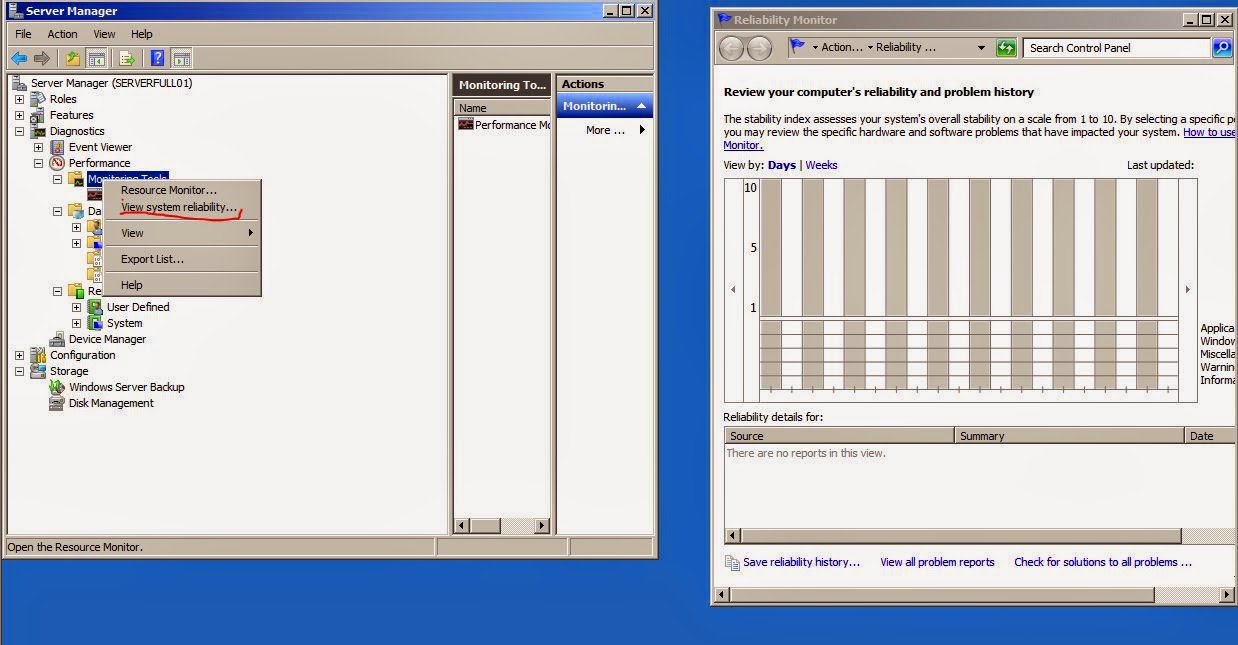Click the Windows Server Backup icon

(57, 387)
